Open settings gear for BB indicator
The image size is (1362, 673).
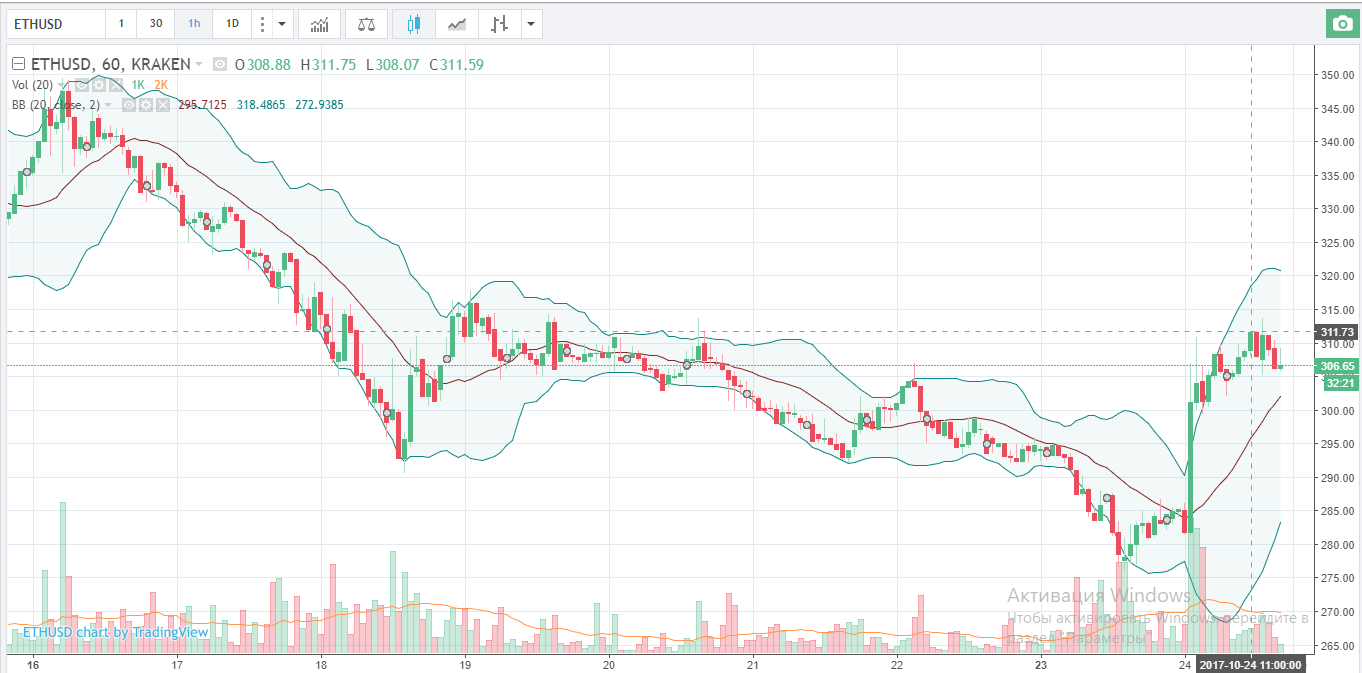coord(146,105)
